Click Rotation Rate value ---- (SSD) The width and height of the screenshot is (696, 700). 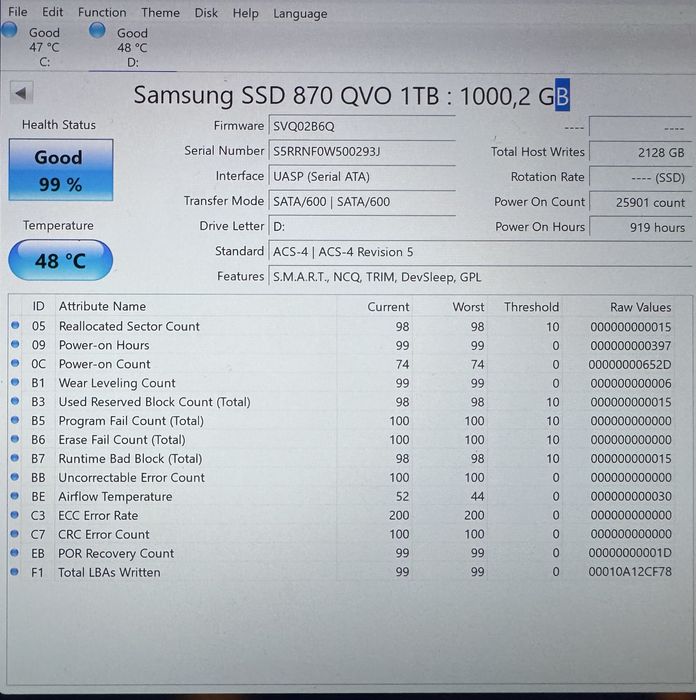[640, 178]
